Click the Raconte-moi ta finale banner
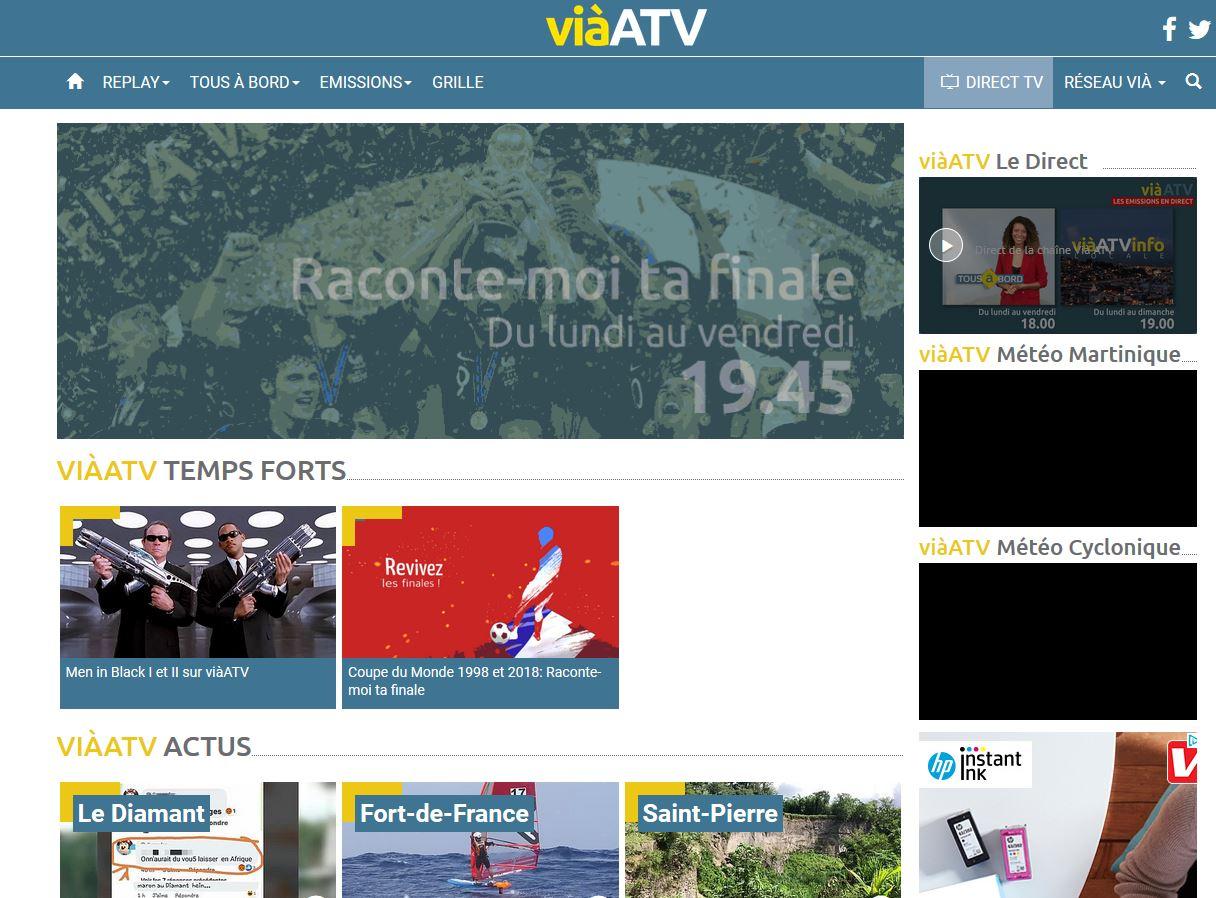The height and width of the screenshot is (898, 1216). (x=480, y=281)
